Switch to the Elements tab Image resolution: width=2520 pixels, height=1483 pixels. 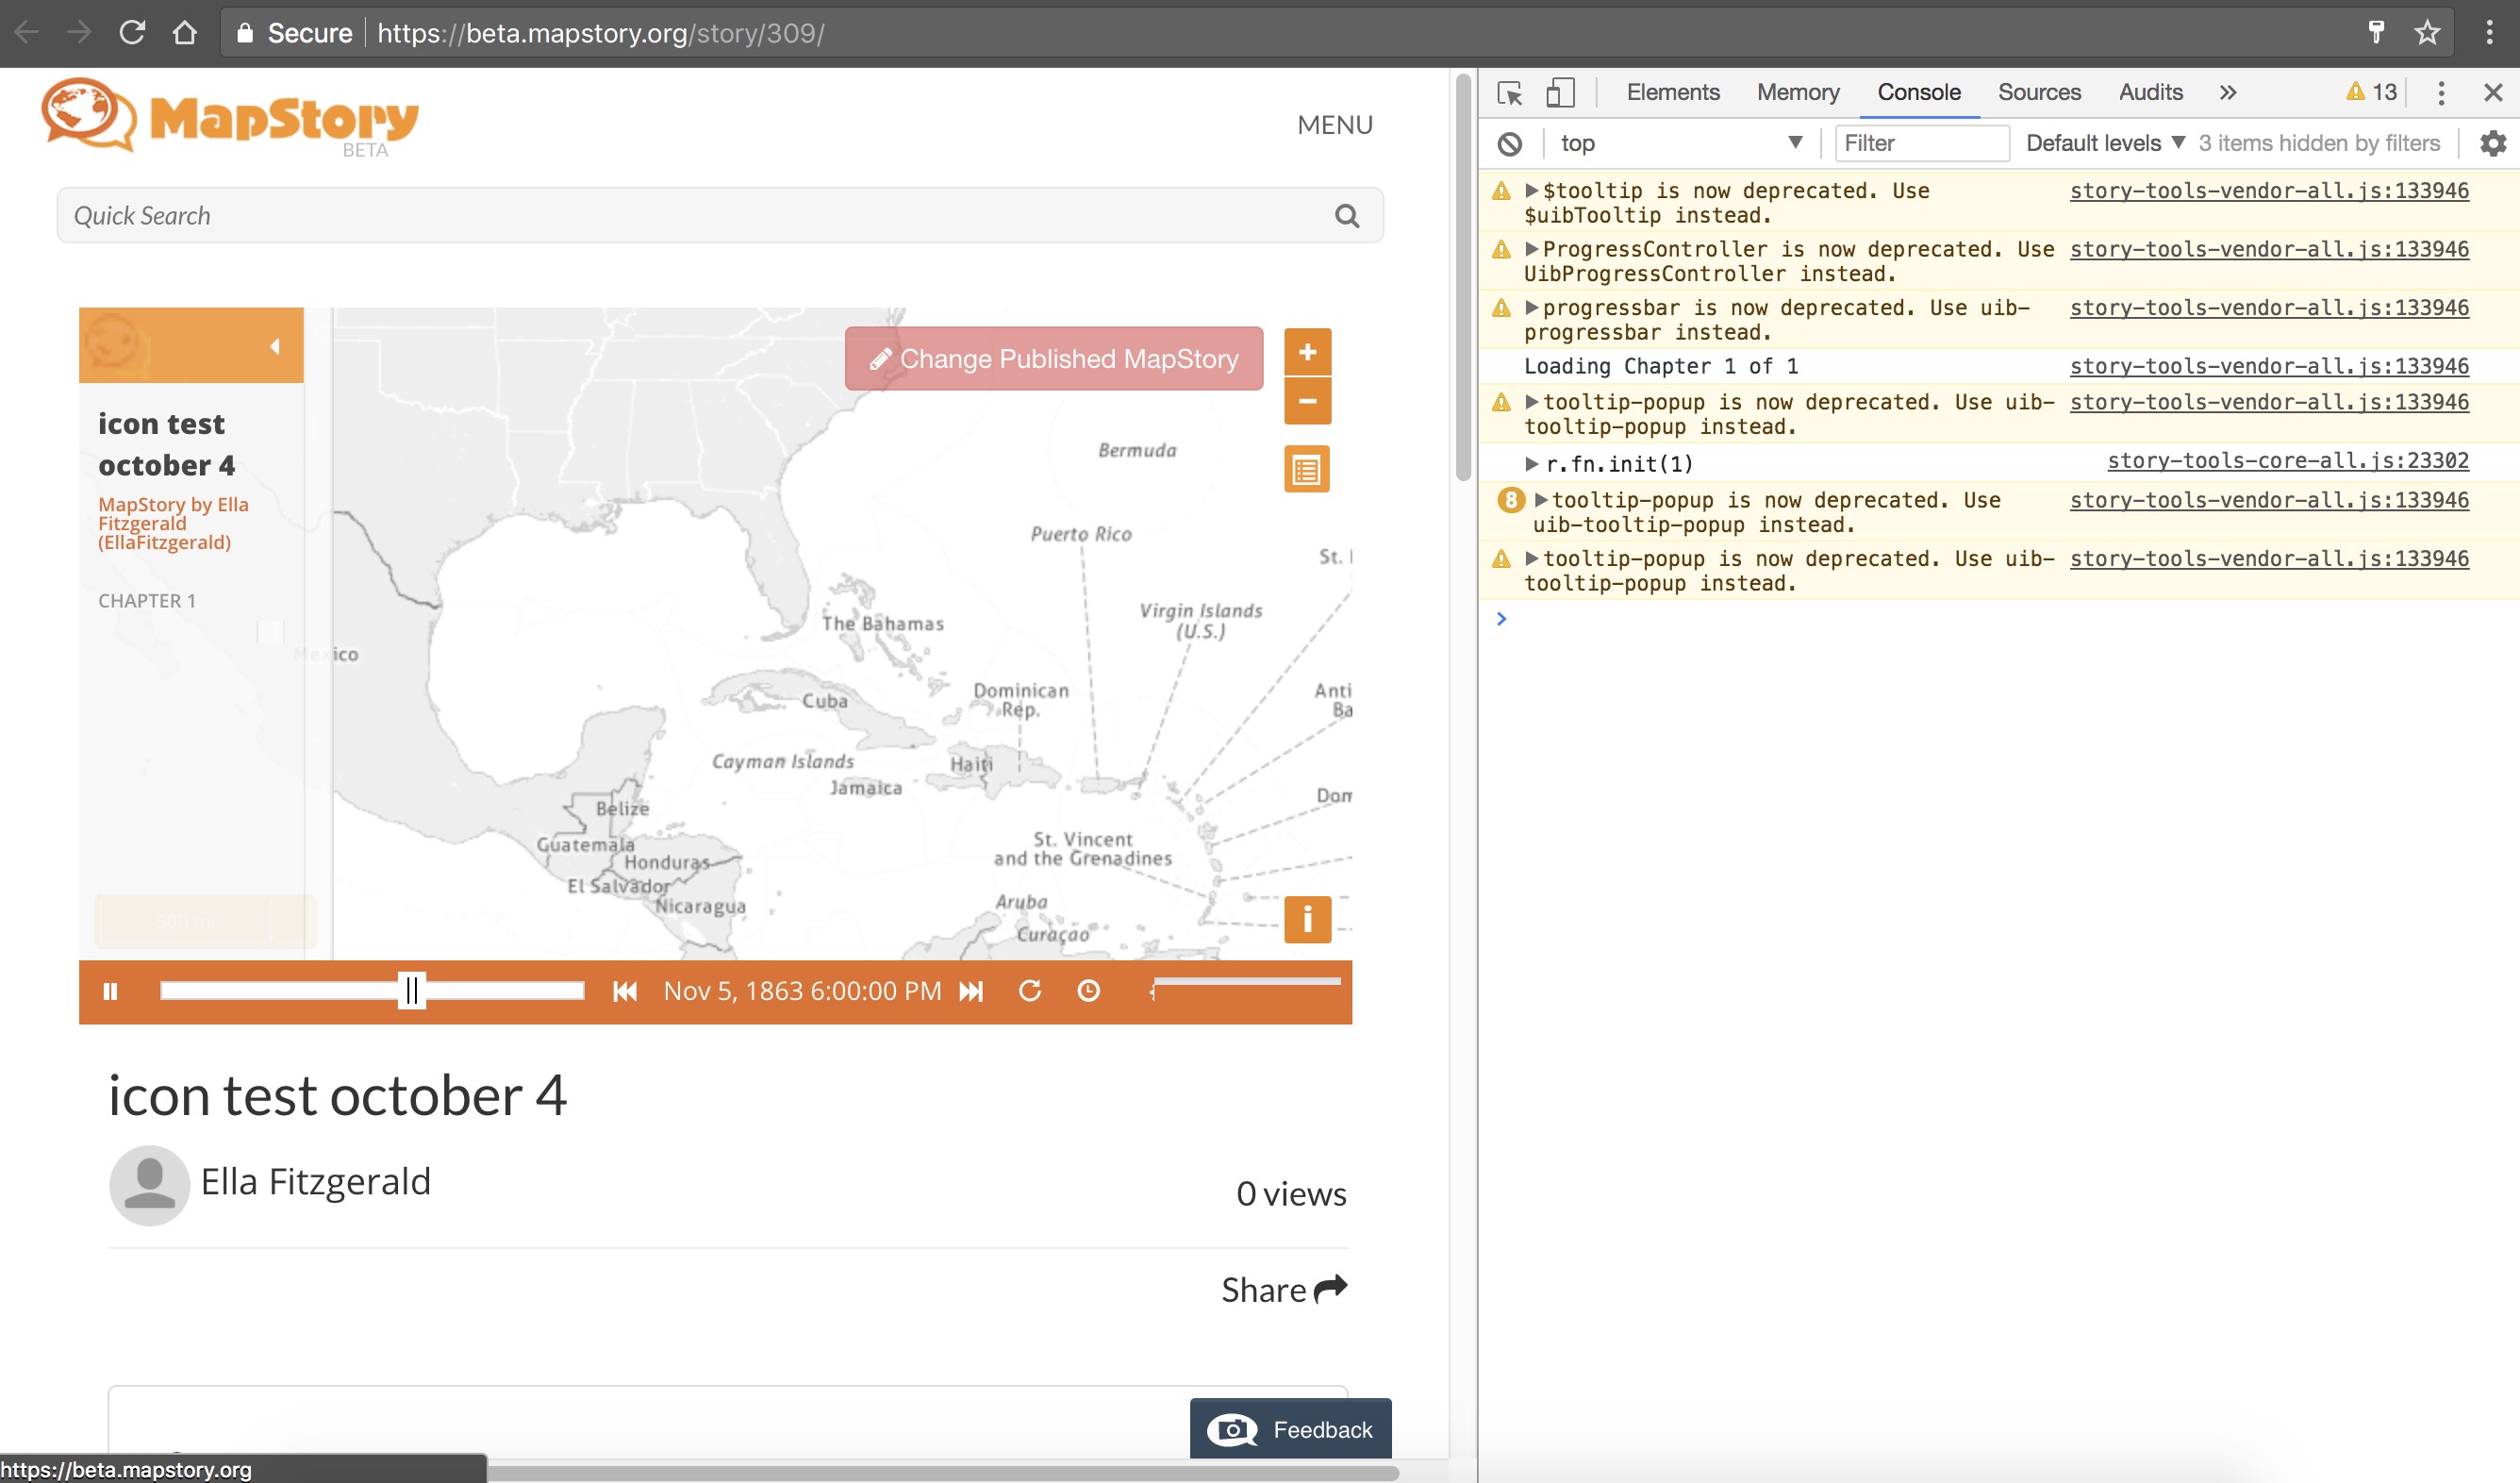(x=1673, y=93)
